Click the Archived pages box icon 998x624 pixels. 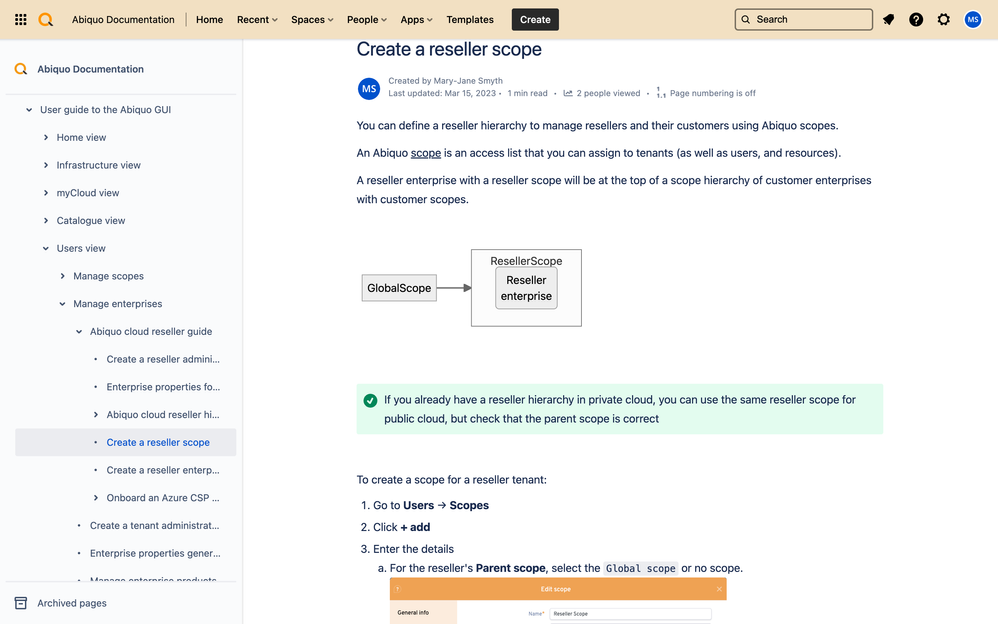pos(21,603)
